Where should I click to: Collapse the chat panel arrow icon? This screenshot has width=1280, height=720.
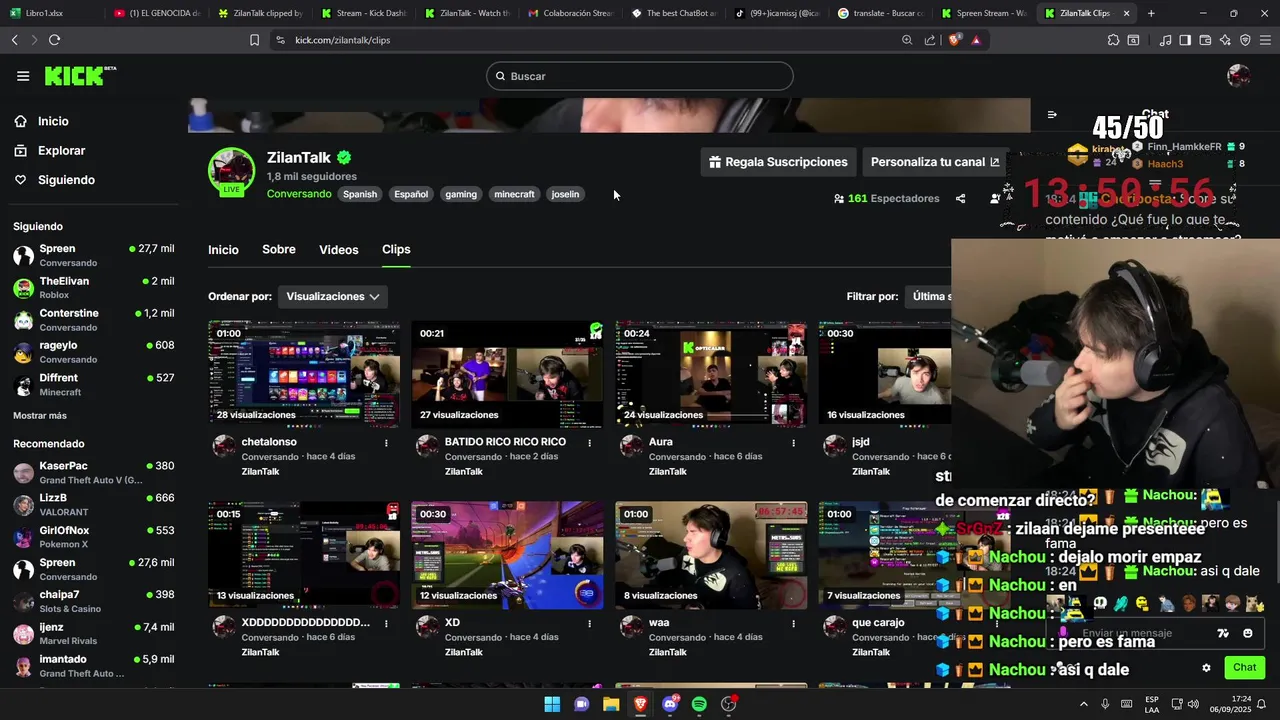(x=1052, y=114)
